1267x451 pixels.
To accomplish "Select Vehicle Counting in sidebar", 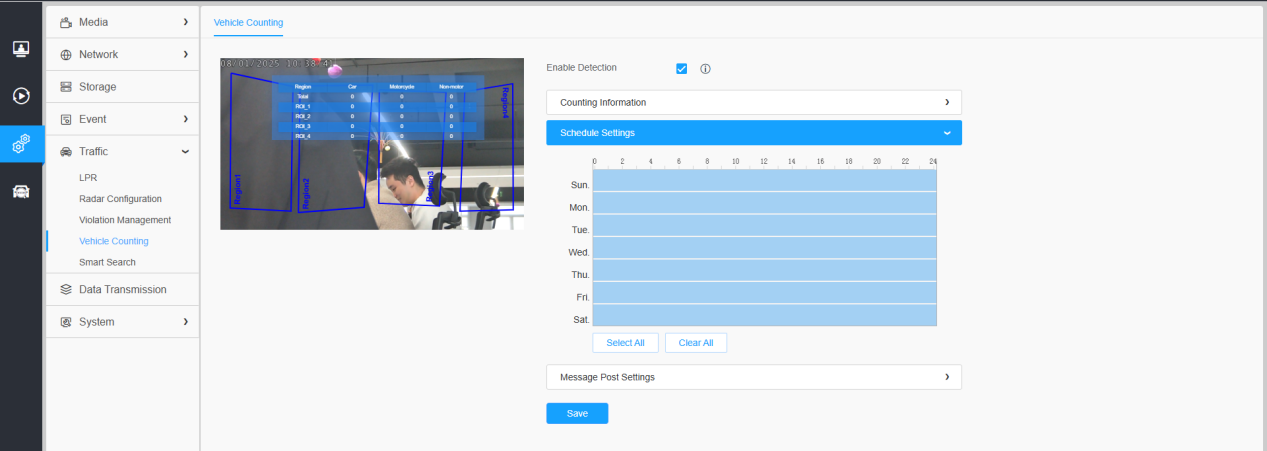I will (114, 241).
